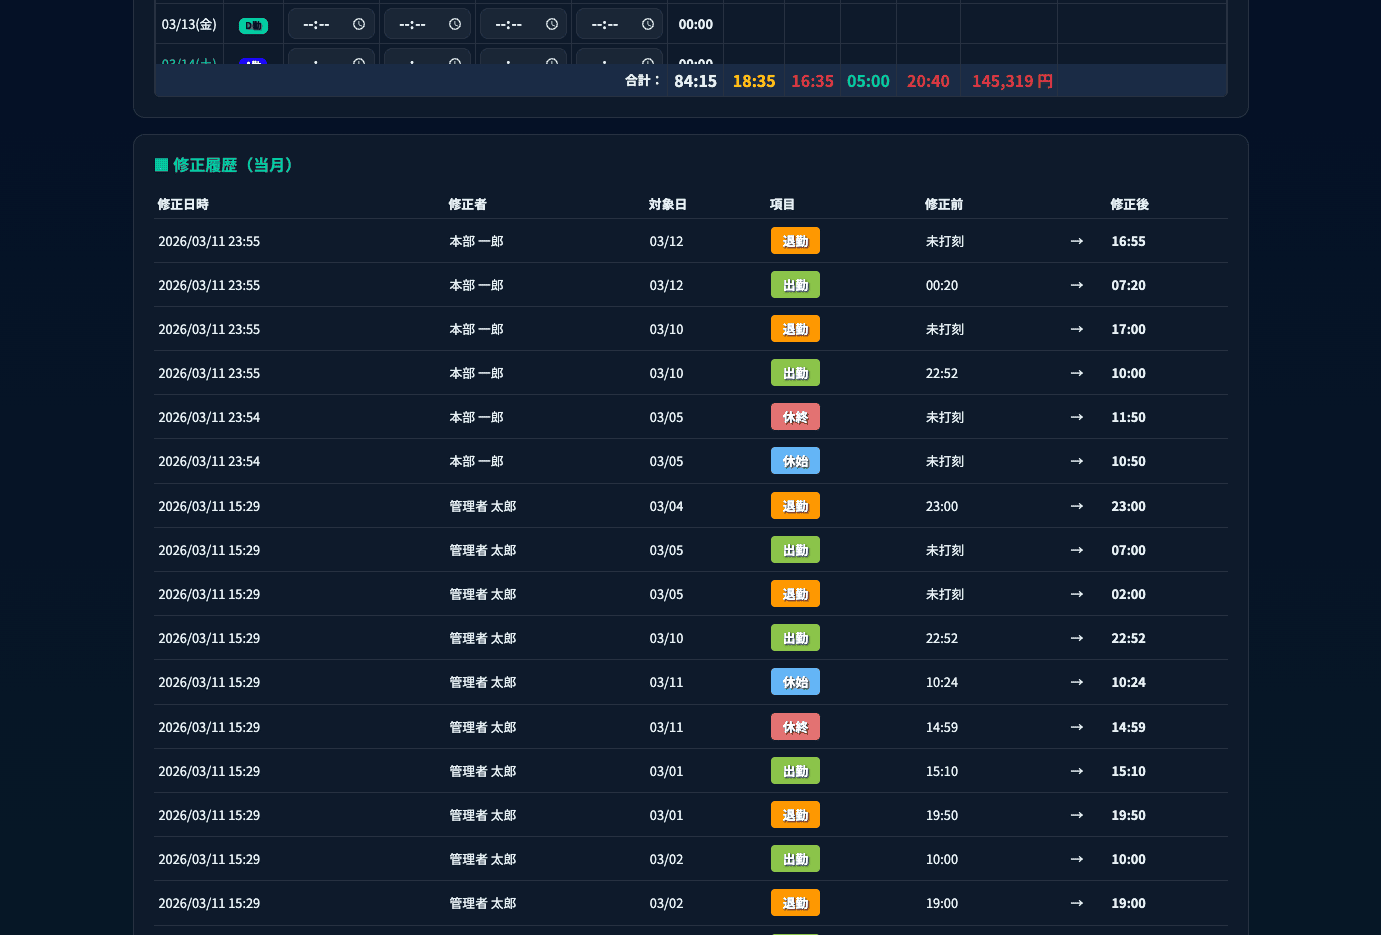Select the blue 休始 badge for 03/11
This screenshot has width=1381, height=935.
click(795, 682)
